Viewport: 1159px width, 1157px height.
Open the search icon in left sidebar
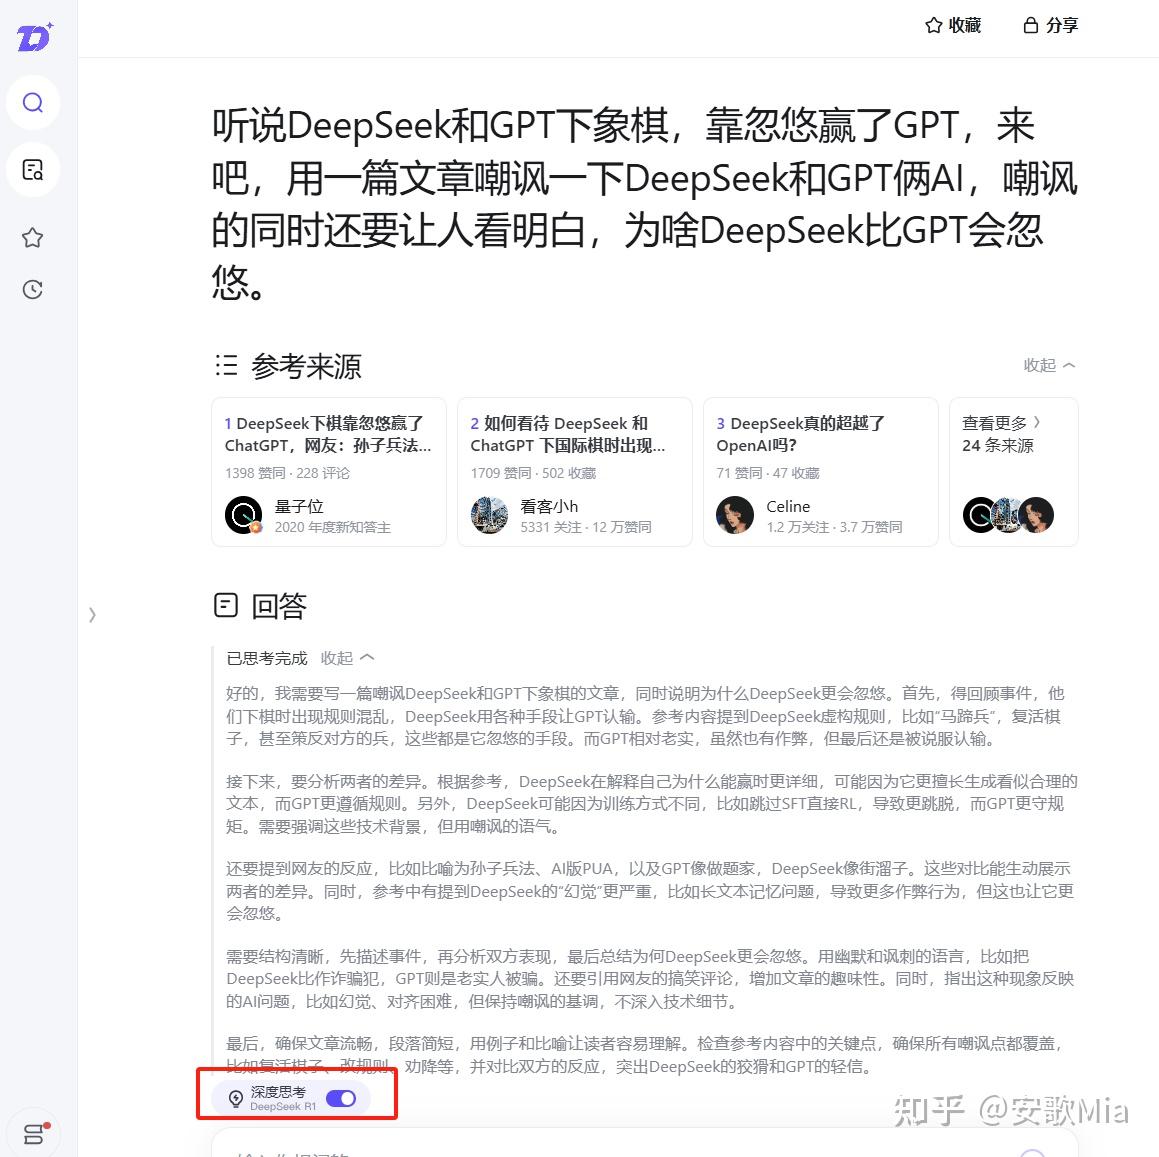(33, 102)
